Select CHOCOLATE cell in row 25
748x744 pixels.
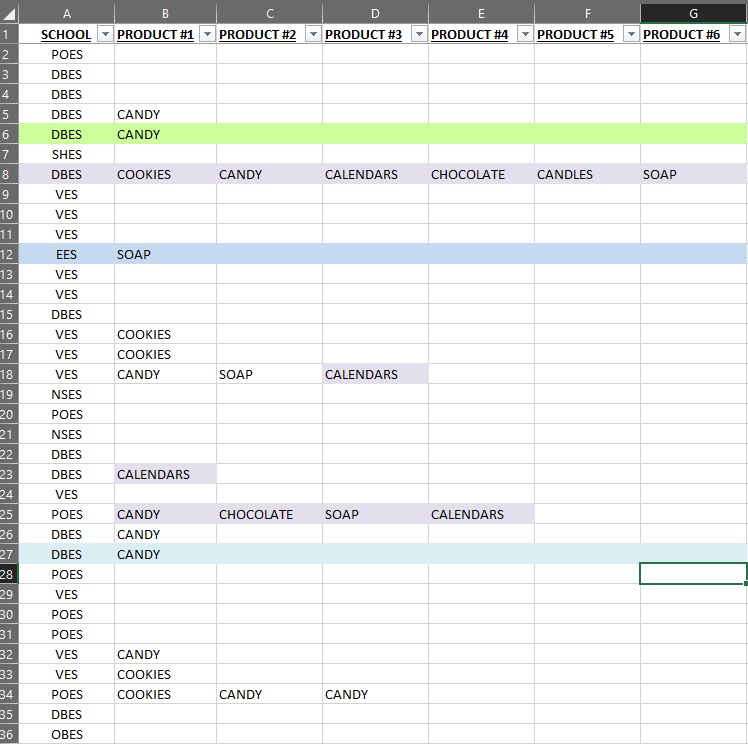[270, 514]
